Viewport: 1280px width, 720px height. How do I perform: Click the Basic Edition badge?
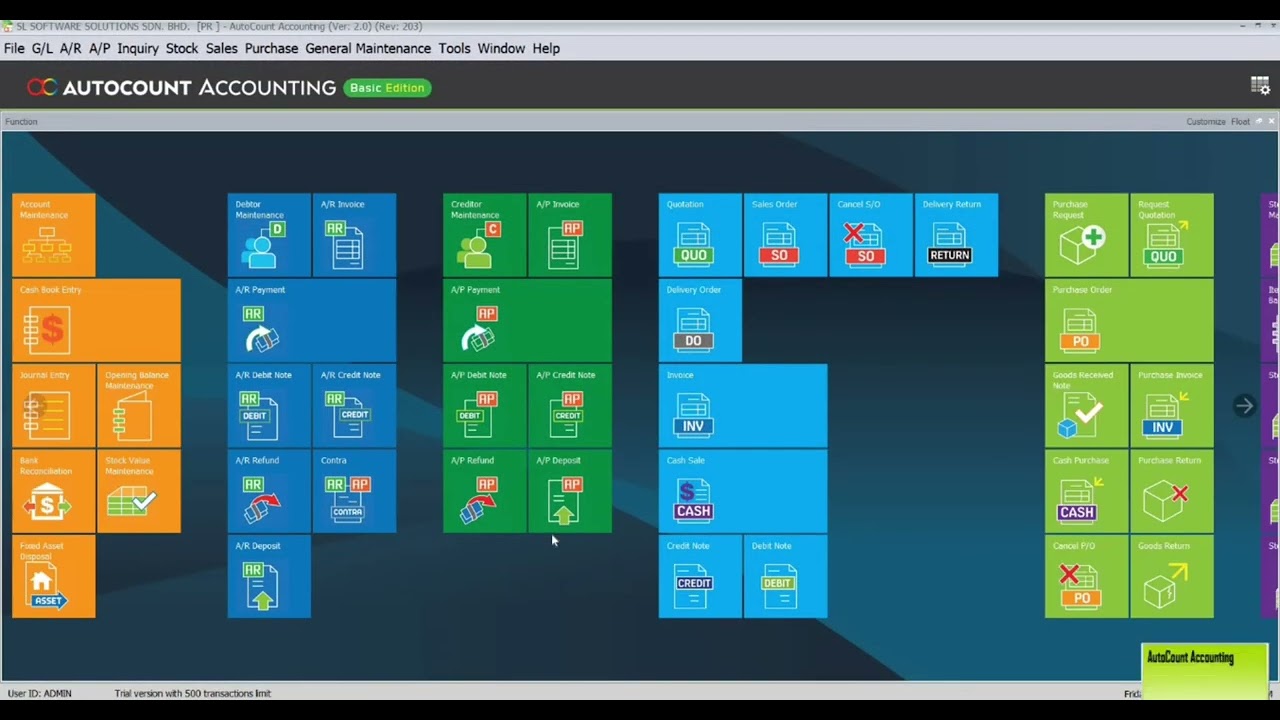[387, 88]
